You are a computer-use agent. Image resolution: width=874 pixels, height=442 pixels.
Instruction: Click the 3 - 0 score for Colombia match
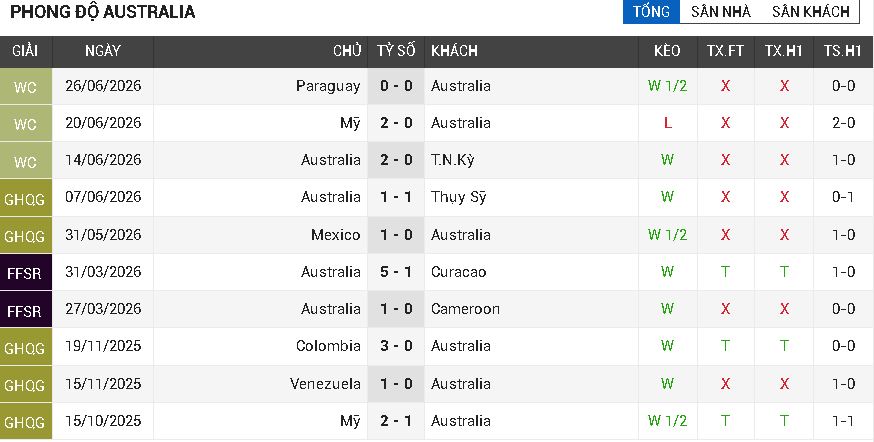[x=396, y=346]
